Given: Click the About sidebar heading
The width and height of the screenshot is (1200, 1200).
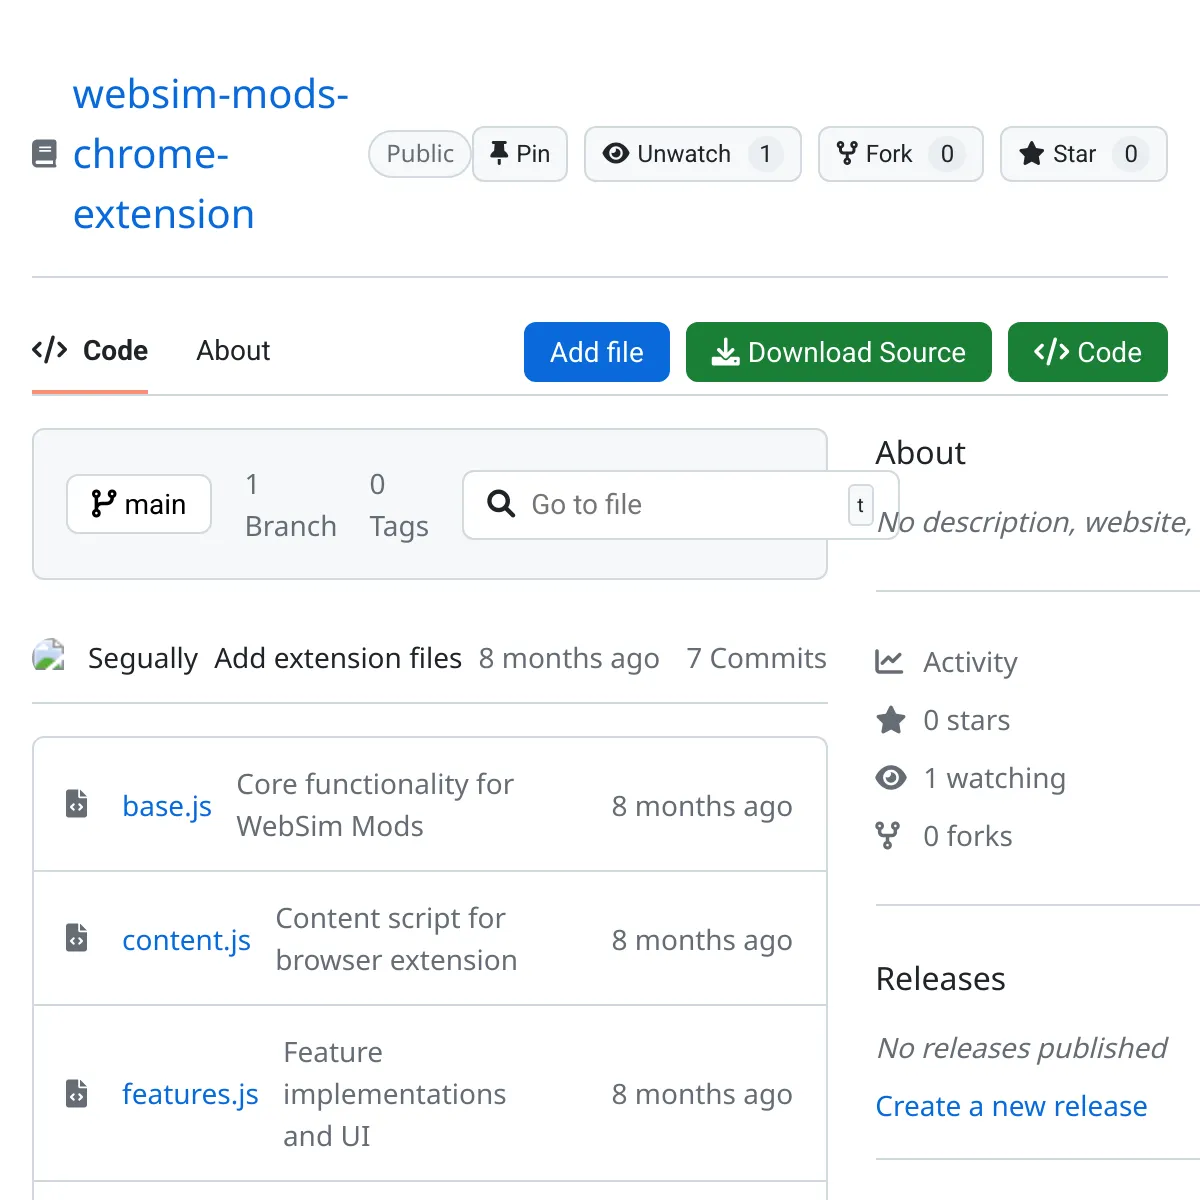Looking at the screenshot, I should (920, 452).
